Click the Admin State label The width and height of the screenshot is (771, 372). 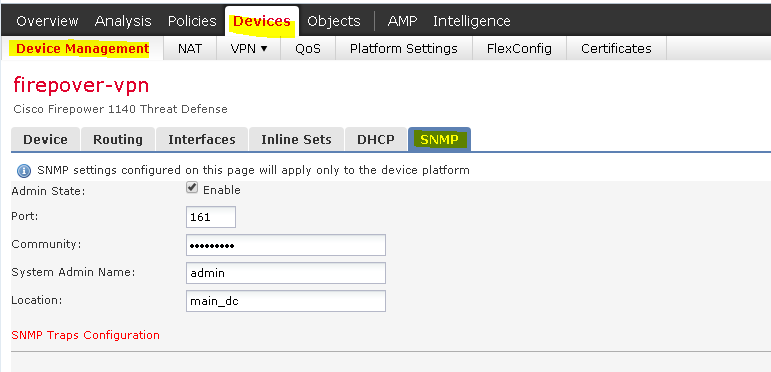click(48, 191)
